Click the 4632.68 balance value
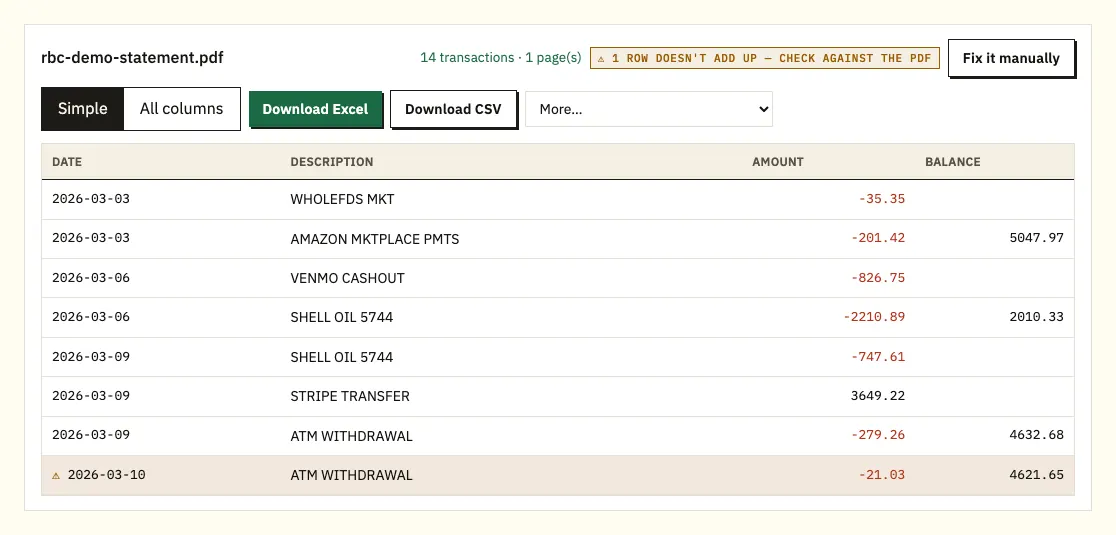This screenshot has height=535, width=1116. tap(1036, 435)
